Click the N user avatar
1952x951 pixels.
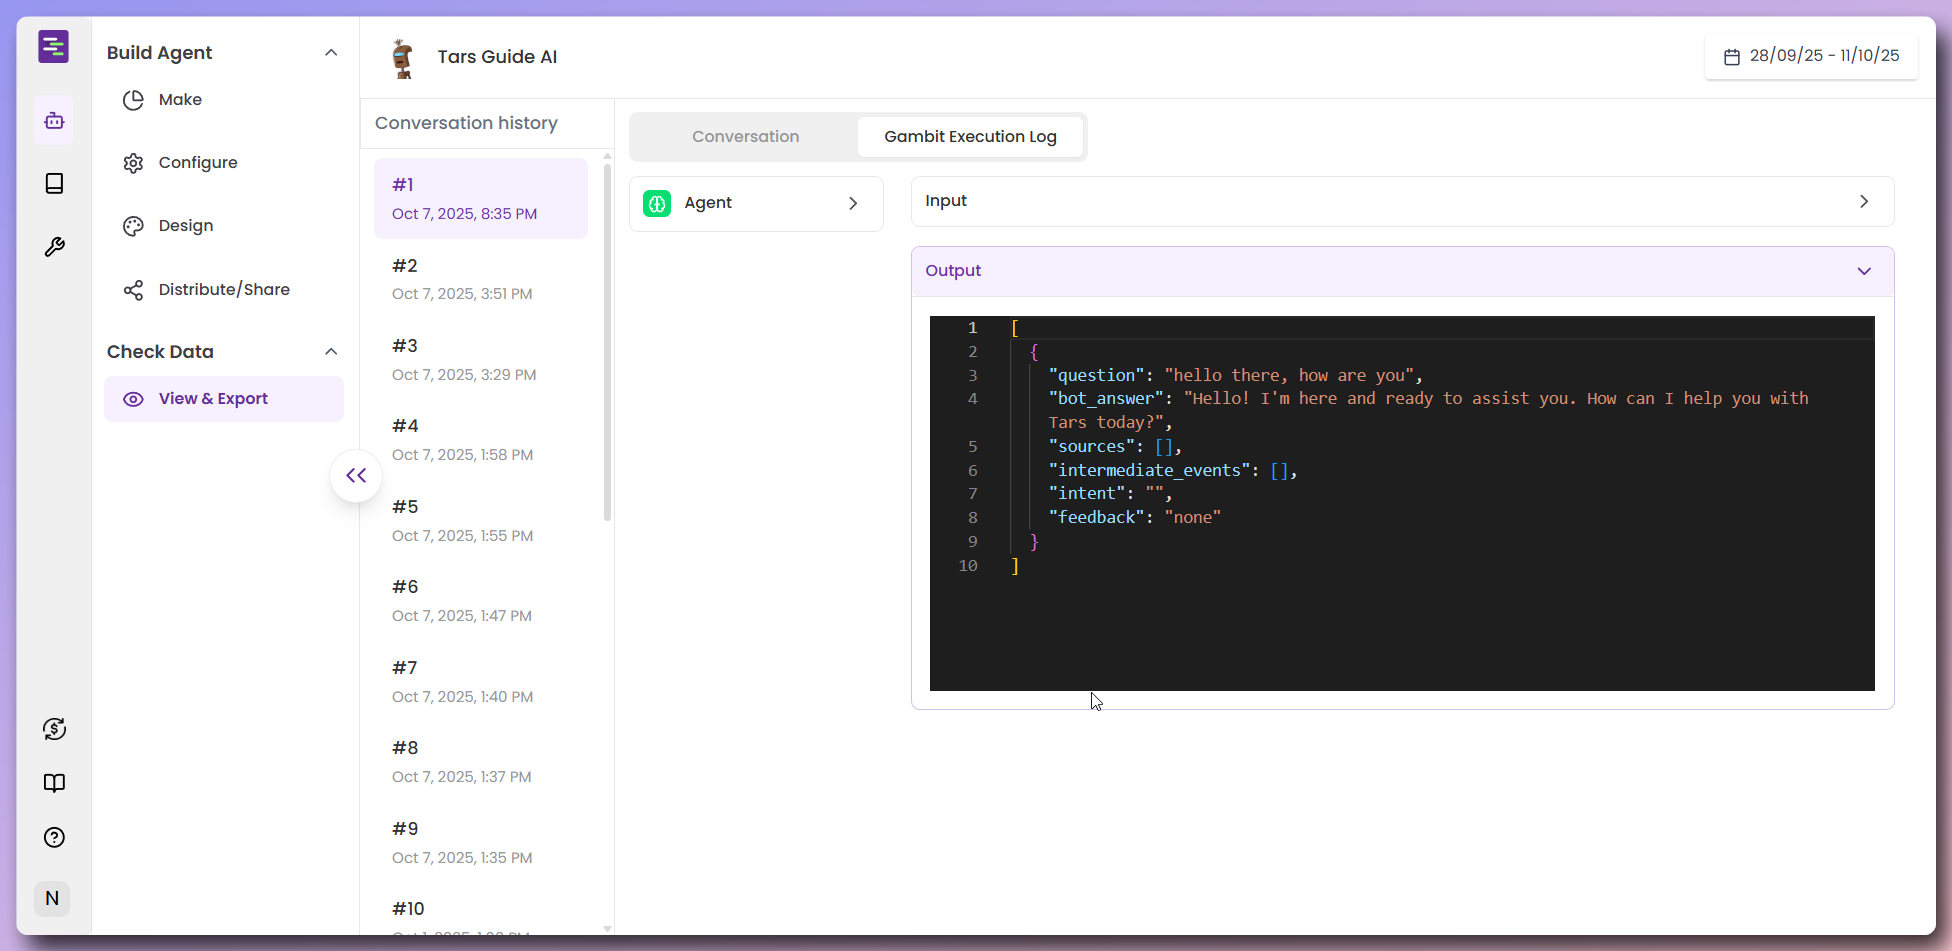click(52, 898)
